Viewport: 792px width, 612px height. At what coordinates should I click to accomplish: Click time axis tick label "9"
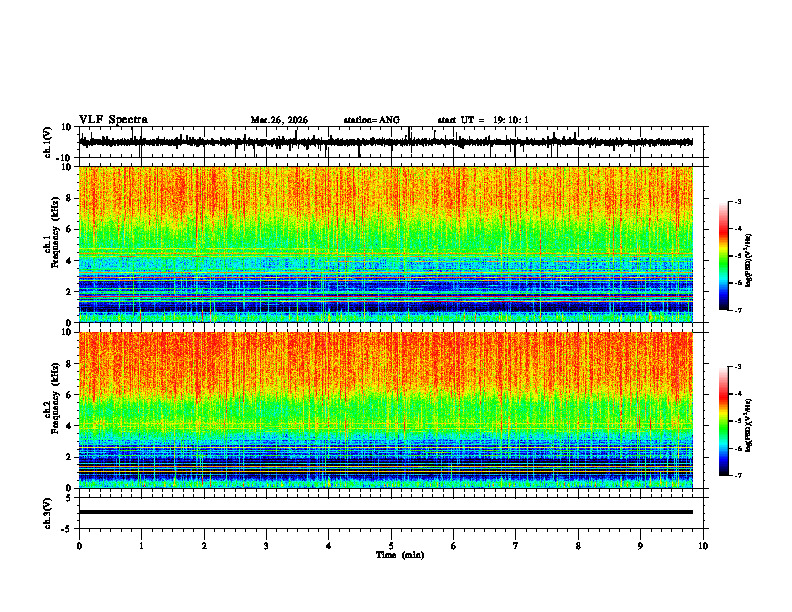tap(640, 546)
